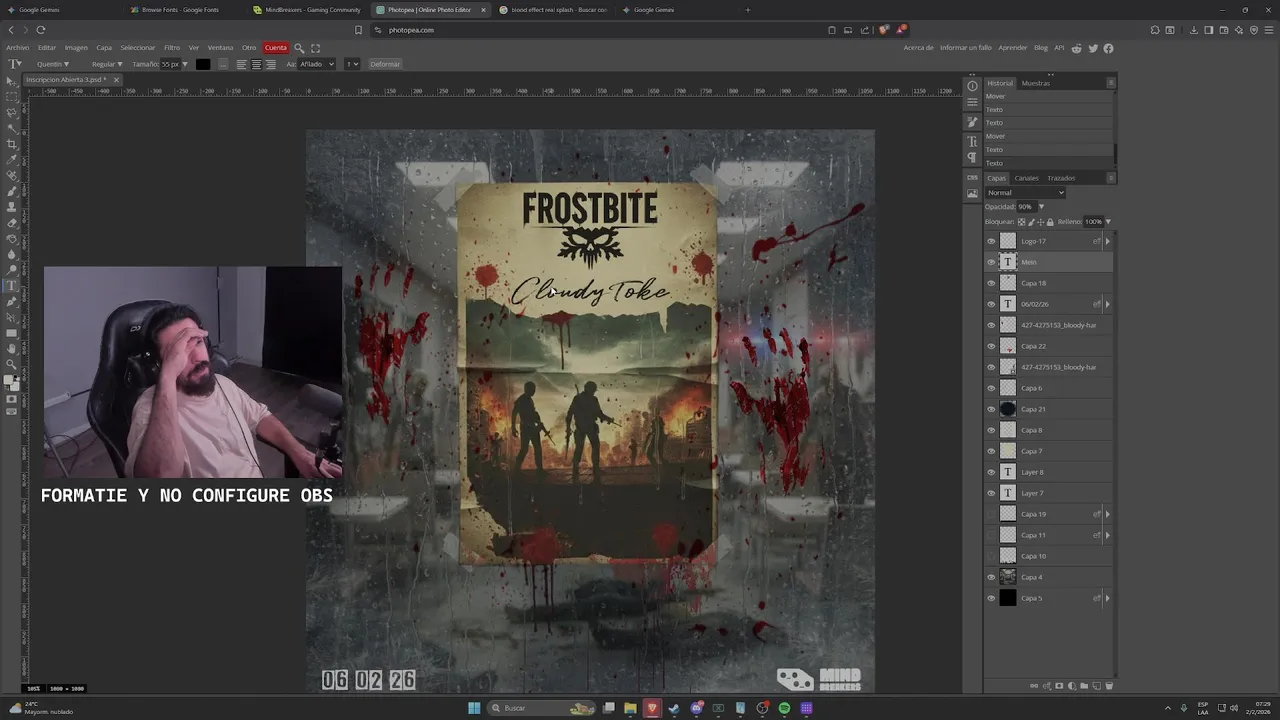Click the red Cuenta button
This screenshot has width=1280, height=720.
click(x=276, y=48)
